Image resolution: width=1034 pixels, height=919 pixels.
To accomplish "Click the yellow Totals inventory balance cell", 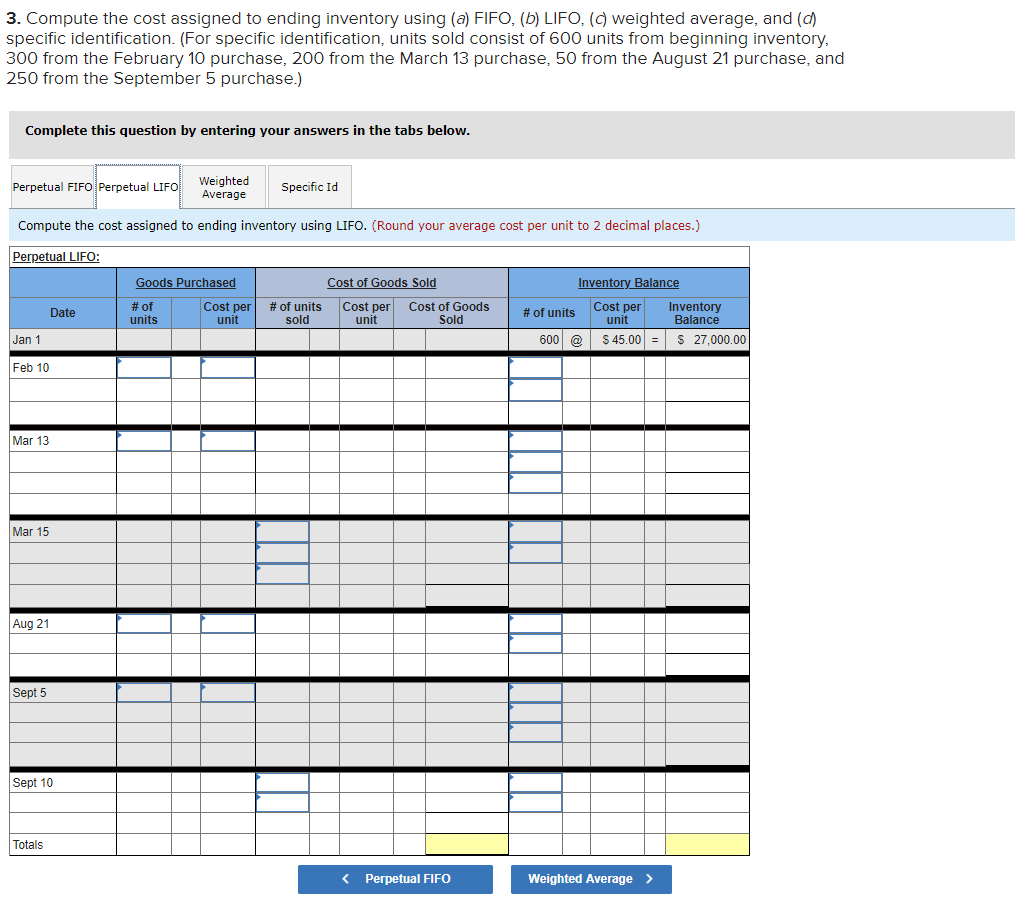I will point(707,843).
